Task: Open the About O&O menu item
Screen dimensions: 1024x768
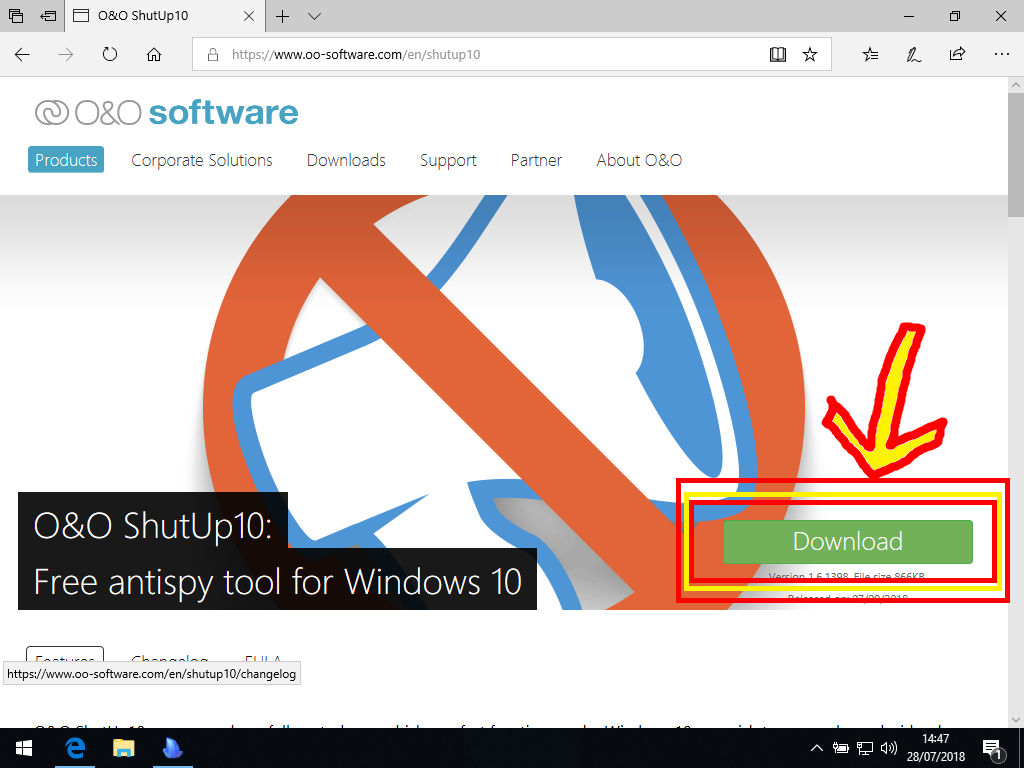Action: pos(639,160)
